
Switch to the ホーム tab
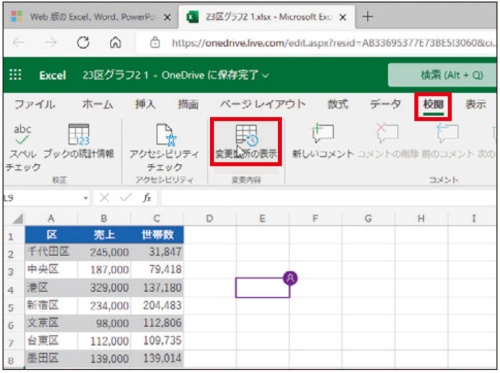pos(97,104)
